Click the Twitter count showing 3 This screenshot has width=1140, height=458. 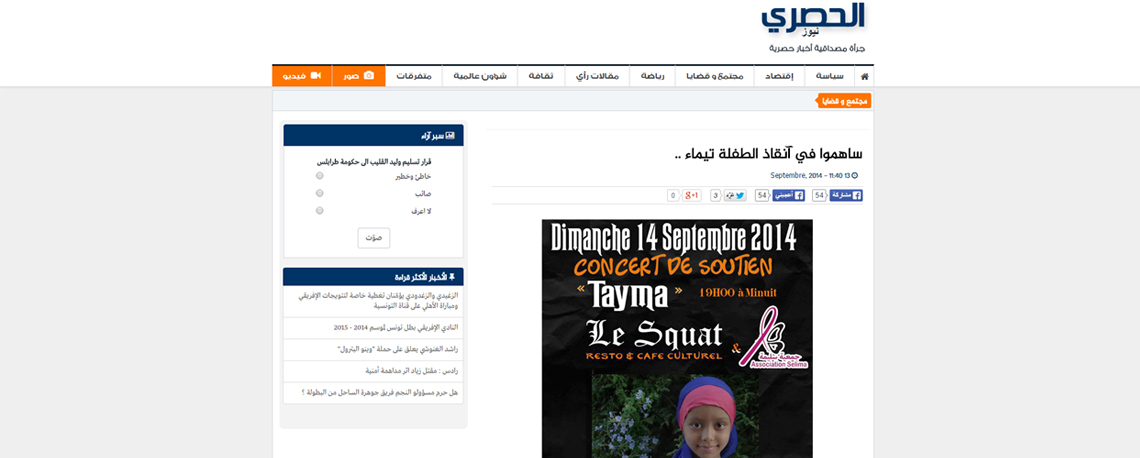[x=715, y=196]
